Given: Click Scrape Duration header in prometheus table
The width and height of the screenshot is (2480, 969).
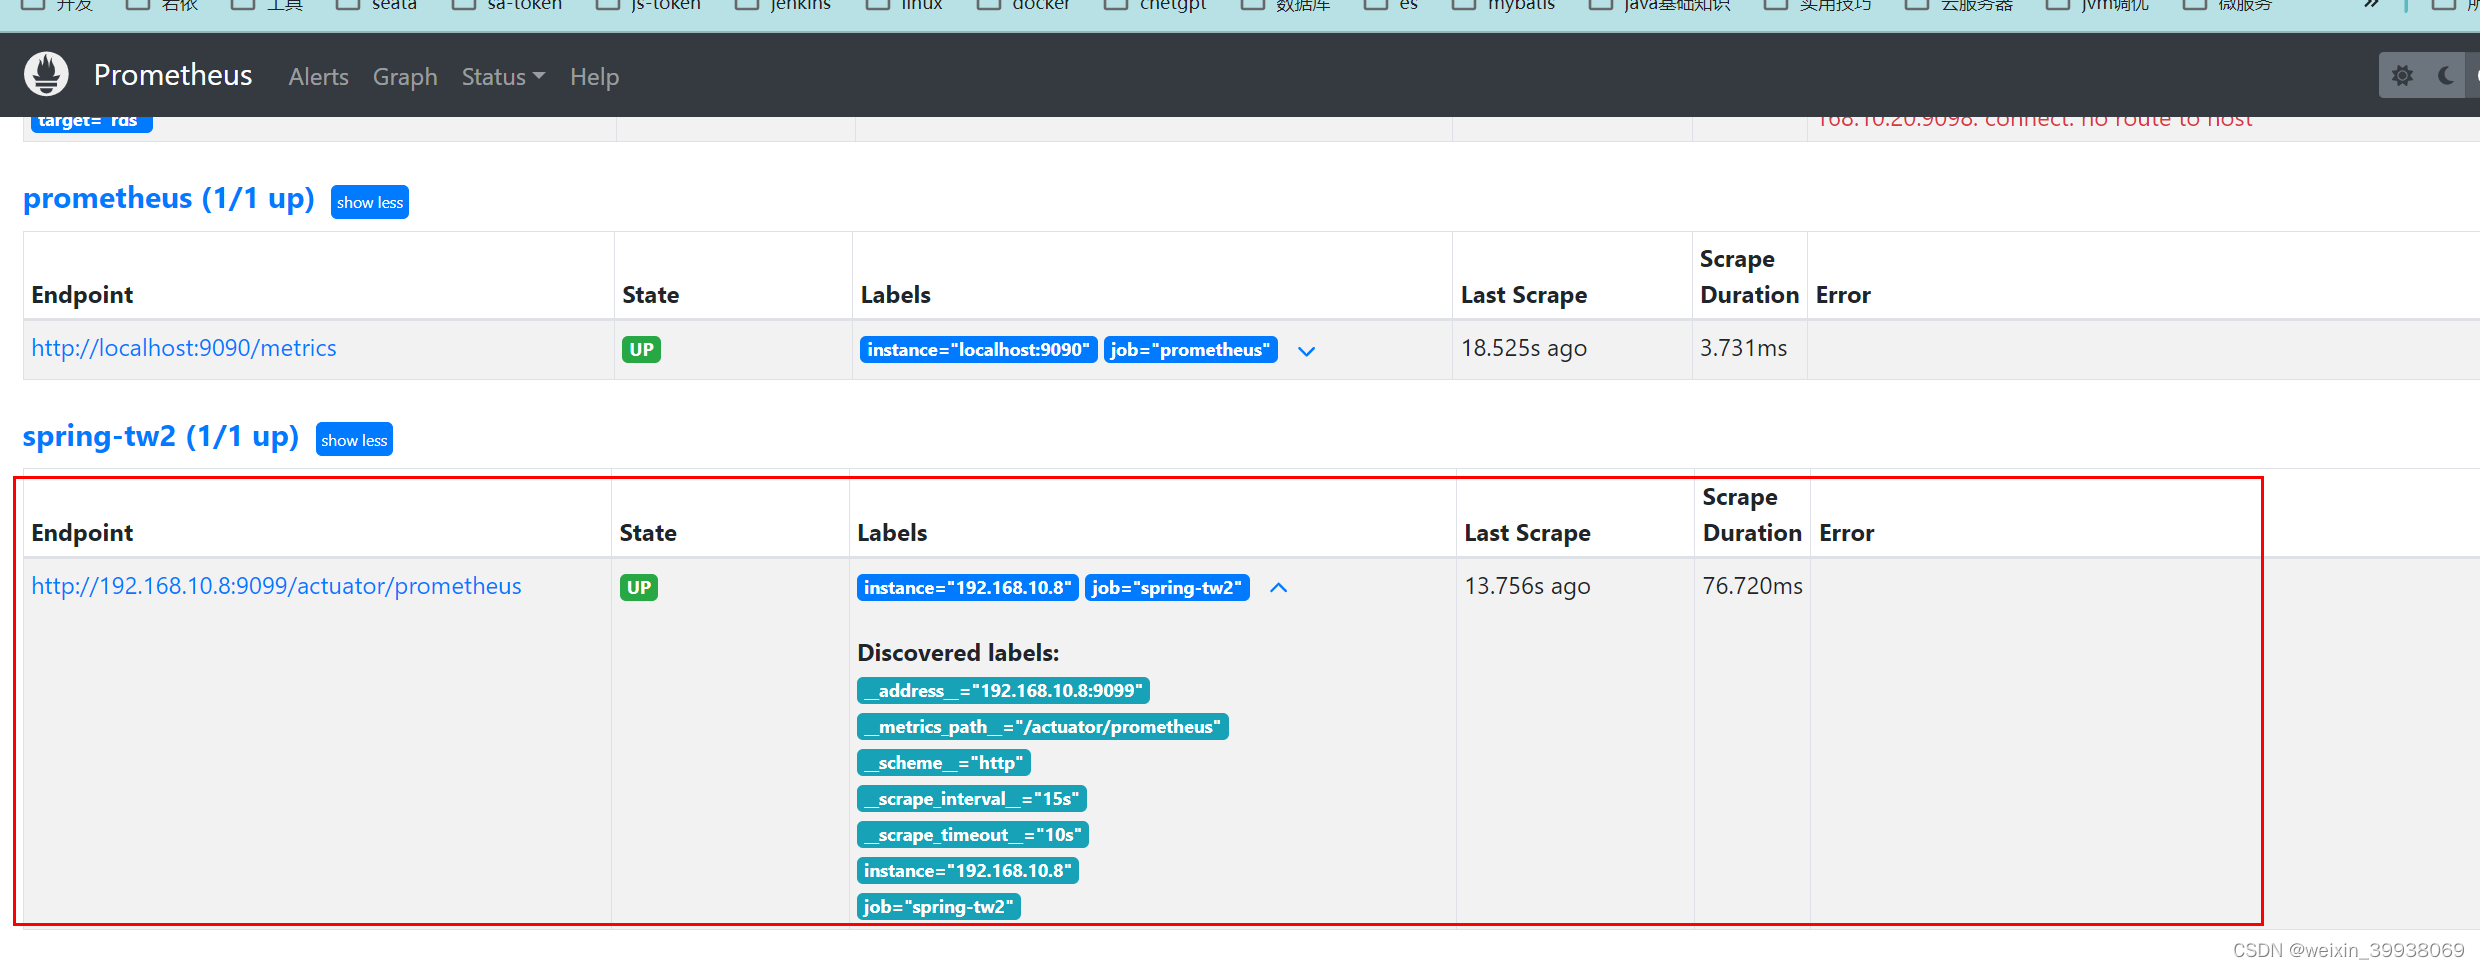Looking at the screenshot, I should pos(1749,277).
